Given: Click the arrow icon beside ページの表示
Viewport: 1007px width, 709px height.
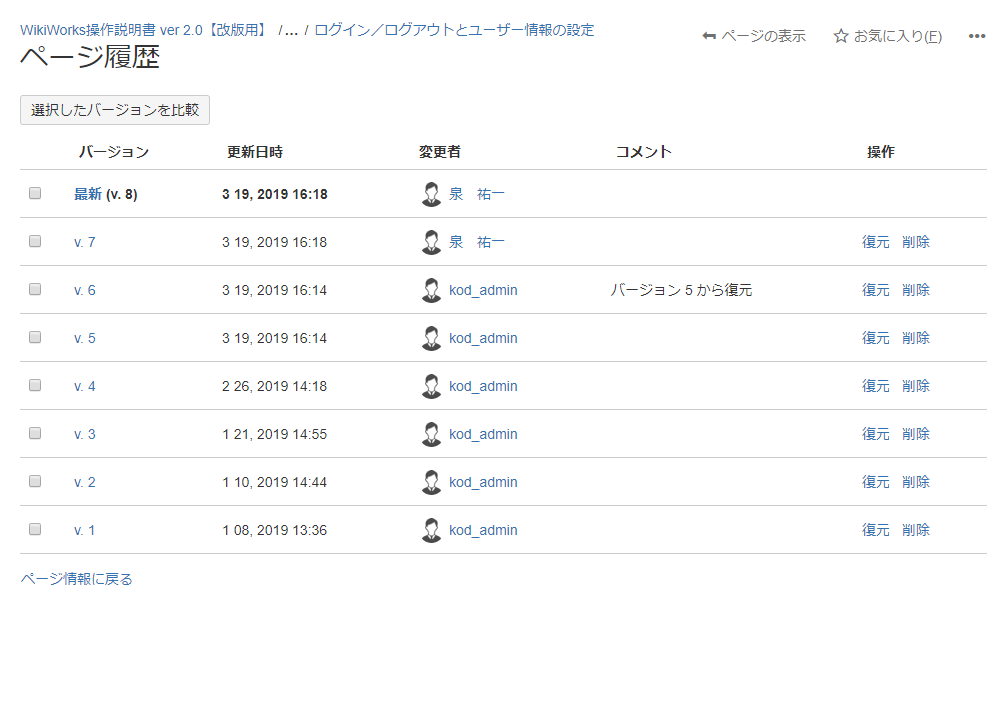Looking at the screenshot, I should (709, 36).
